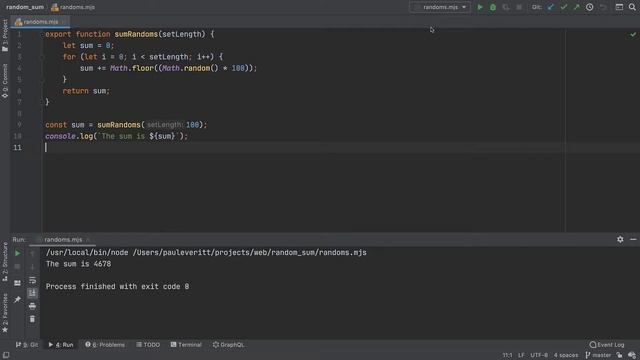Collapse the for loop fold marker
Image resolution: width=640 pixels, height=360 pixels.
42,57
